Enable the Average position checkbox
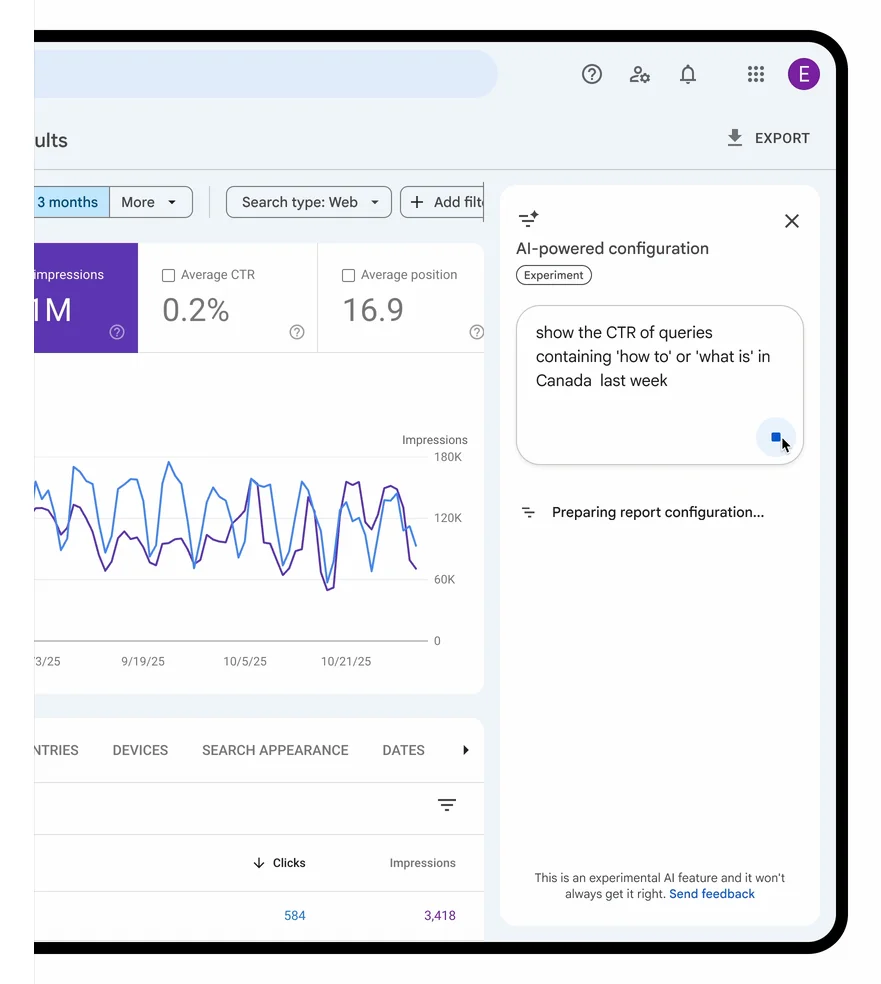Screen dimensions: 881x984 pos(348,275)
